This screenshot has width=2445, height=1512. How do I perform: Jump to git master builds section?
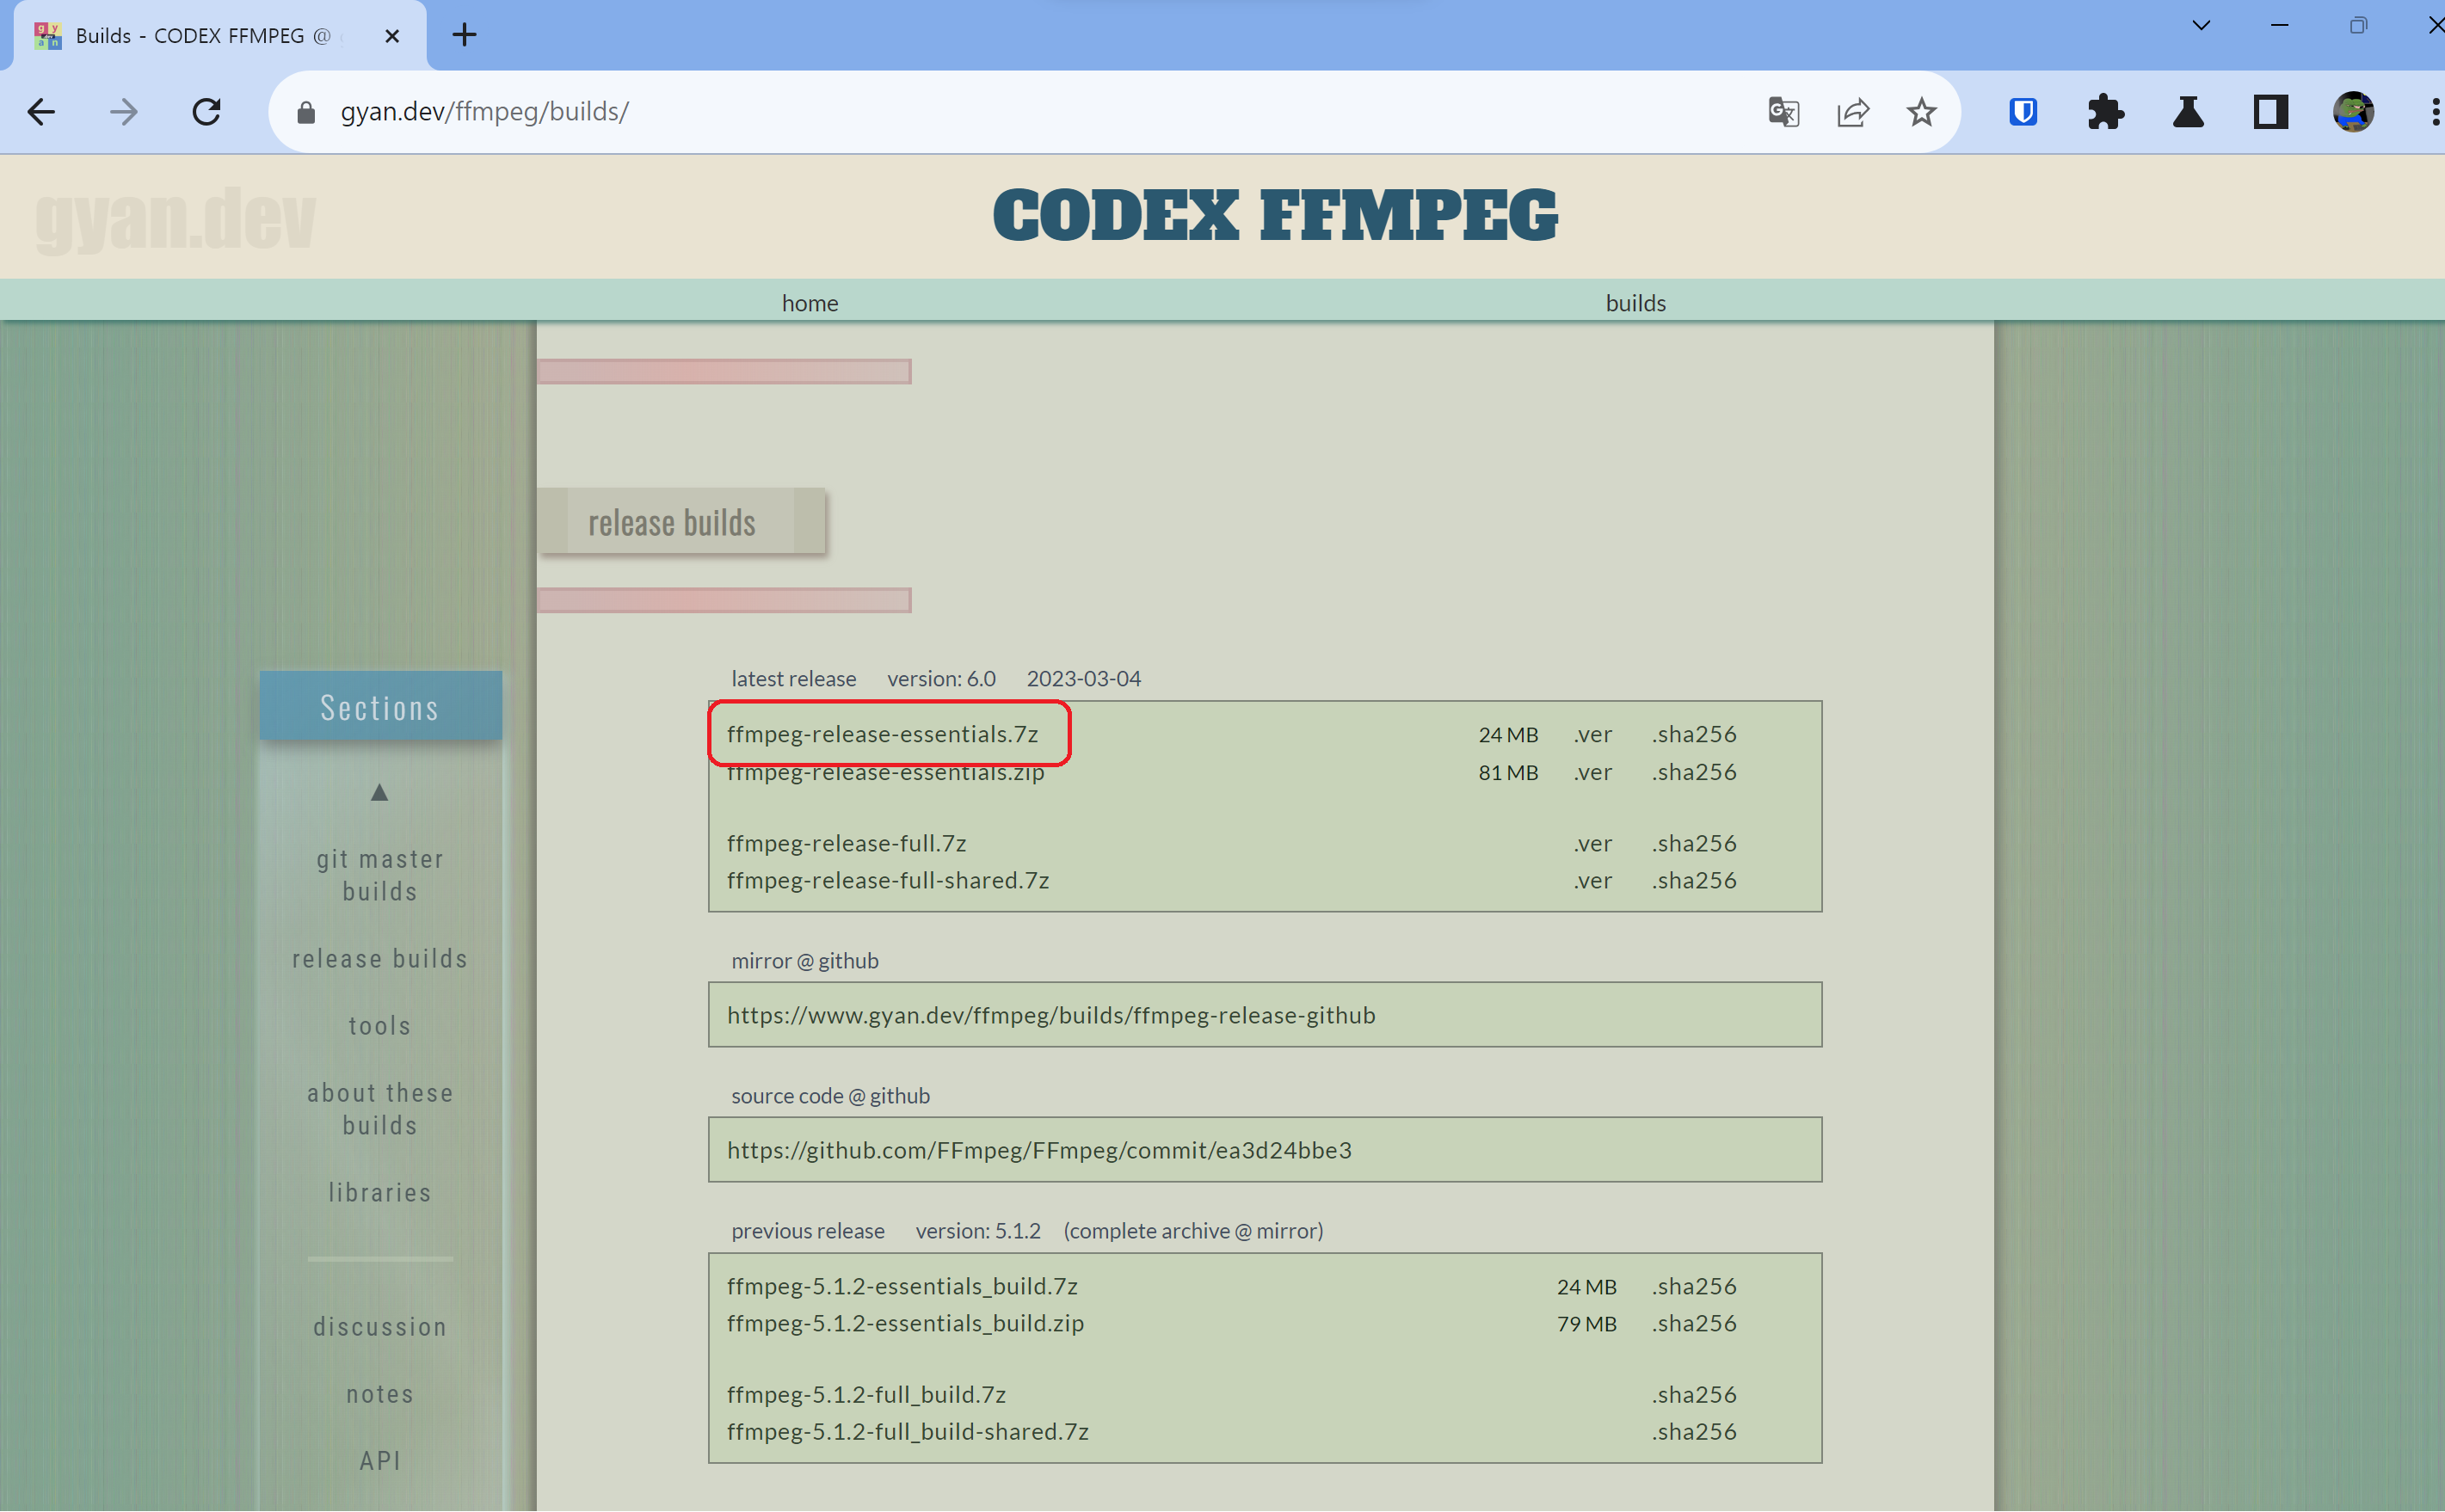point(380,875)
